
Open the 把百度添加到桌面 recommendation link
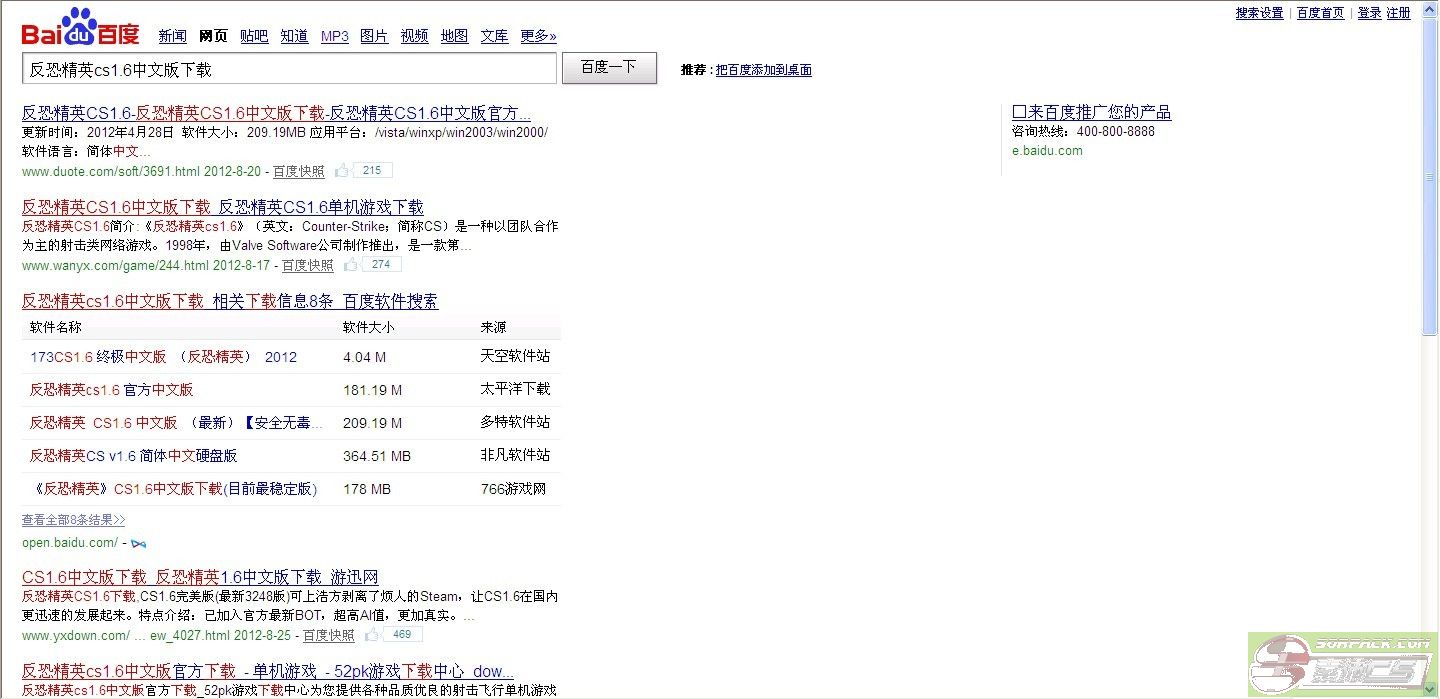coord(763,70)
